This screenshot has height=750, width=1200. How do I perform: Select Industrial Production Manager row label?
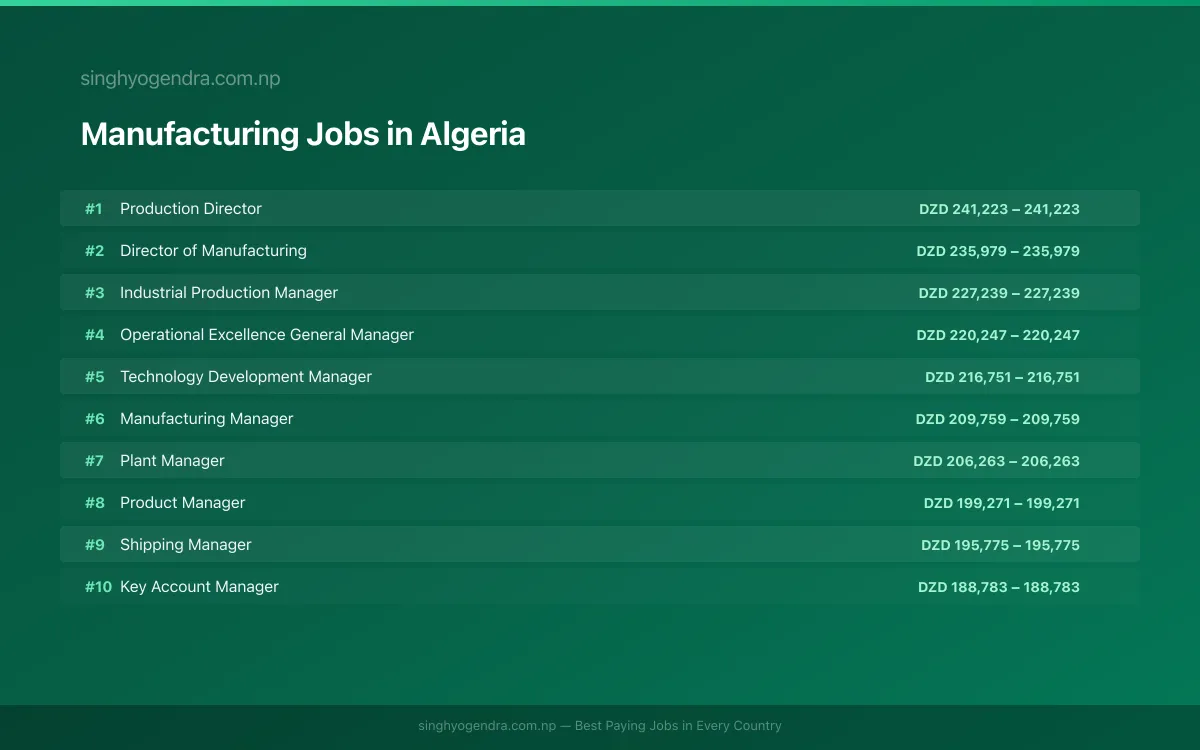[x=229, y=293]
